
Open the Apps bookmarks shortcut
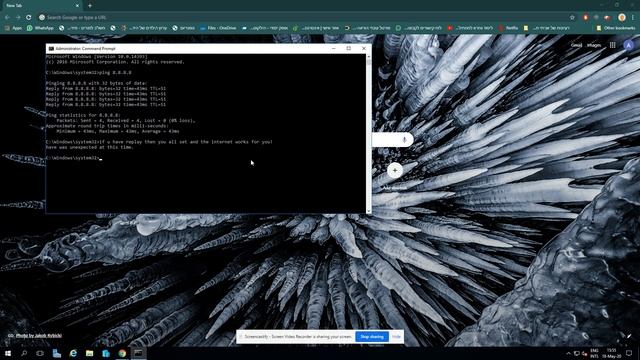(x=13, y=28)
